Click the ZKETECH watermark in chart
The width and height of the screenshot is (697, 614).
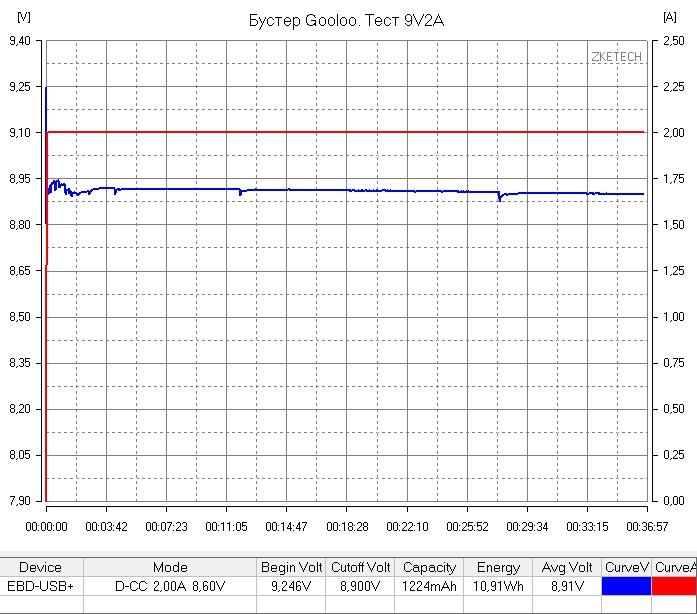[616, 57]
